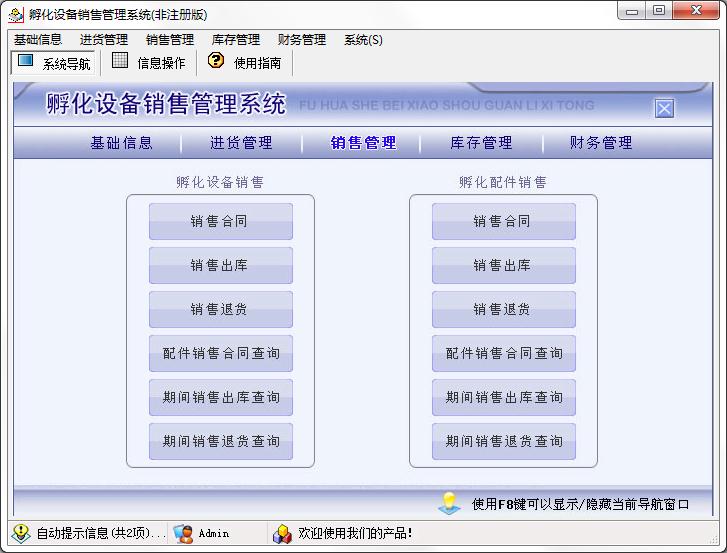Screen dimensions: 727x553
Task: Click the Admin user name text
Action: [214, 534]
